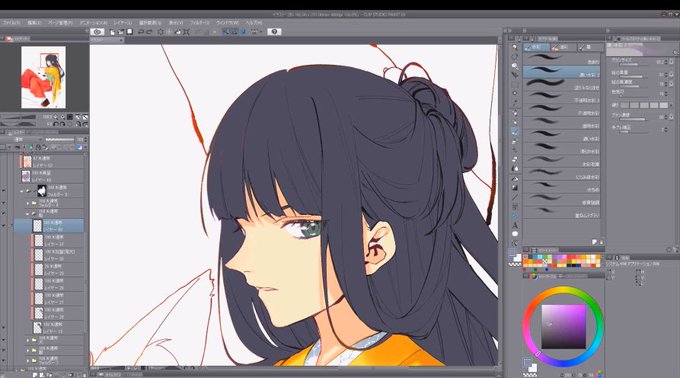Collapse the expanded folder with masked thumbnail
The height and width of the screenshot is (378, 680).
[22, 190]
